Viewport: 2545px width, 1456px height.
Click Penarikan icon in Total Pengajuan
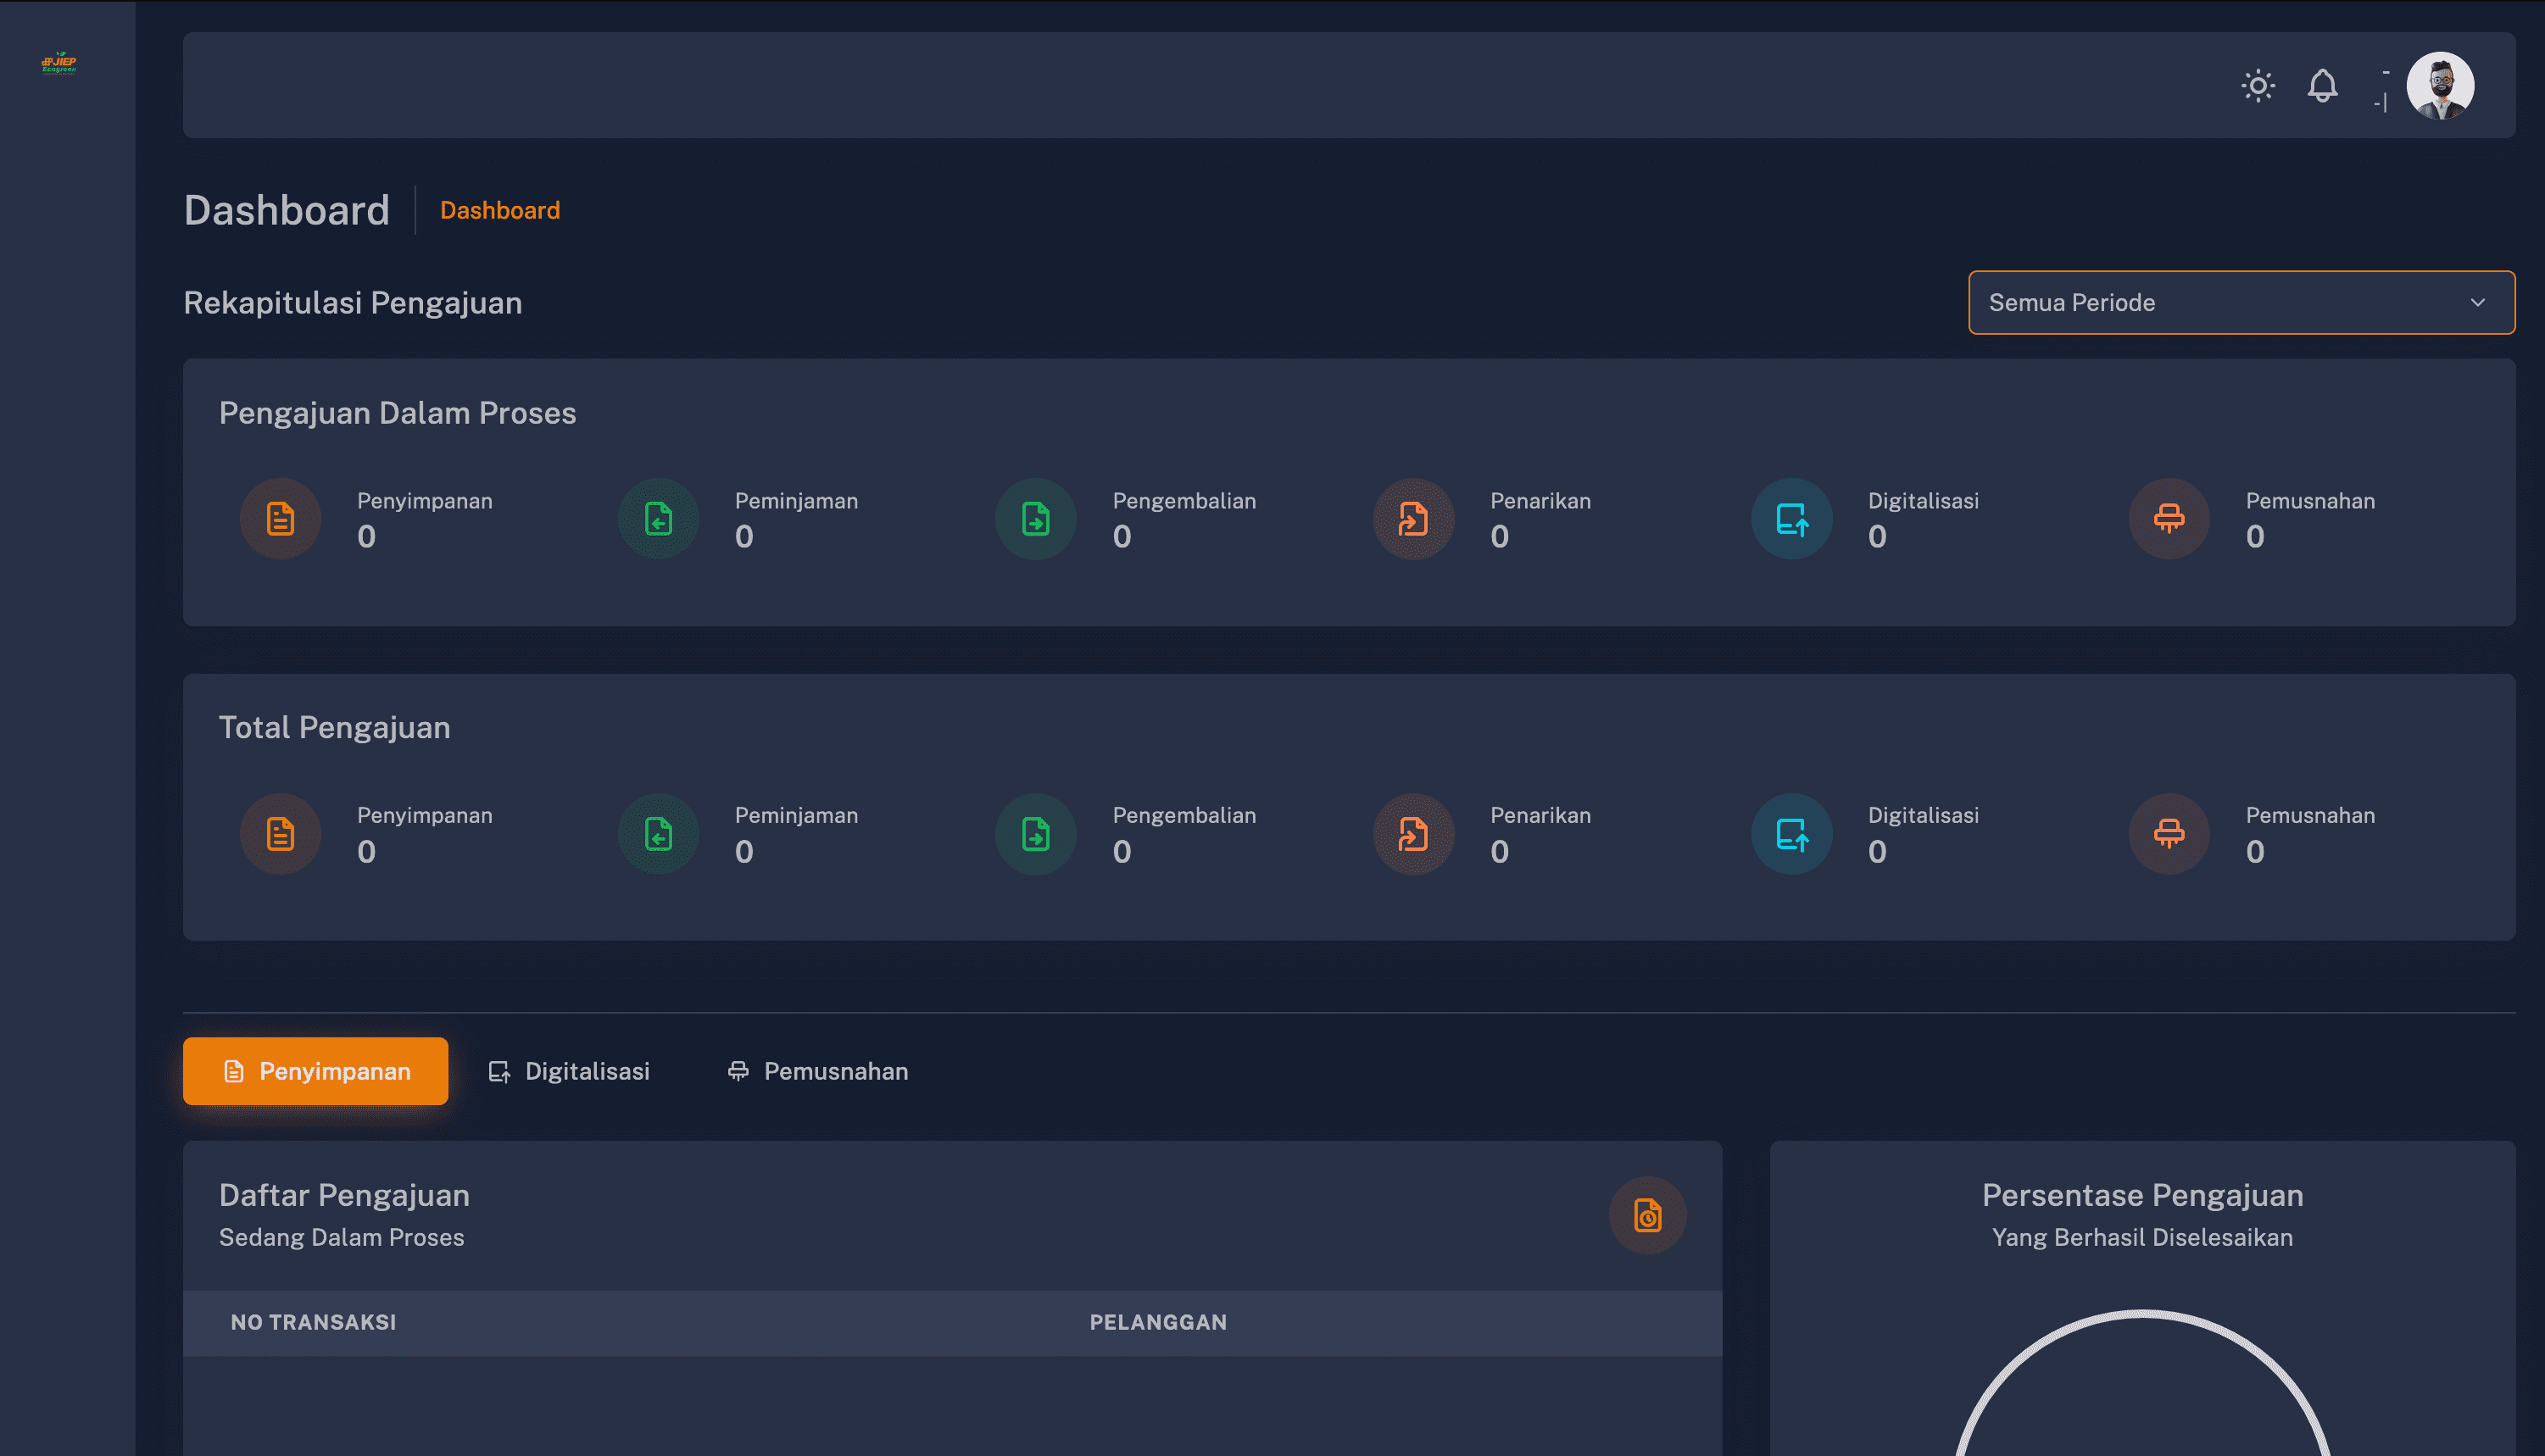point(1413,834)
